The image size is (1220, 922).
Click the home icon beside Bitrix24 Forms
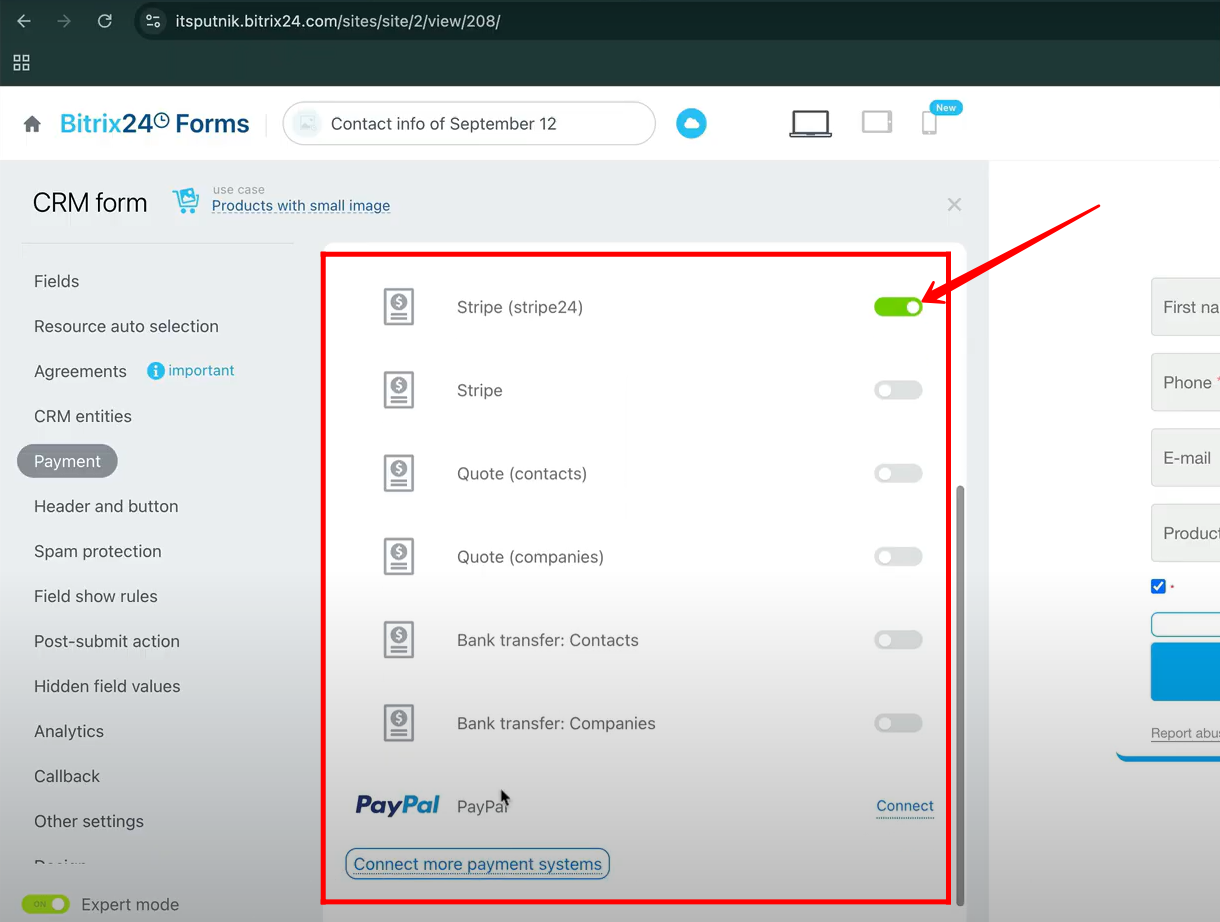click(32, 124)
